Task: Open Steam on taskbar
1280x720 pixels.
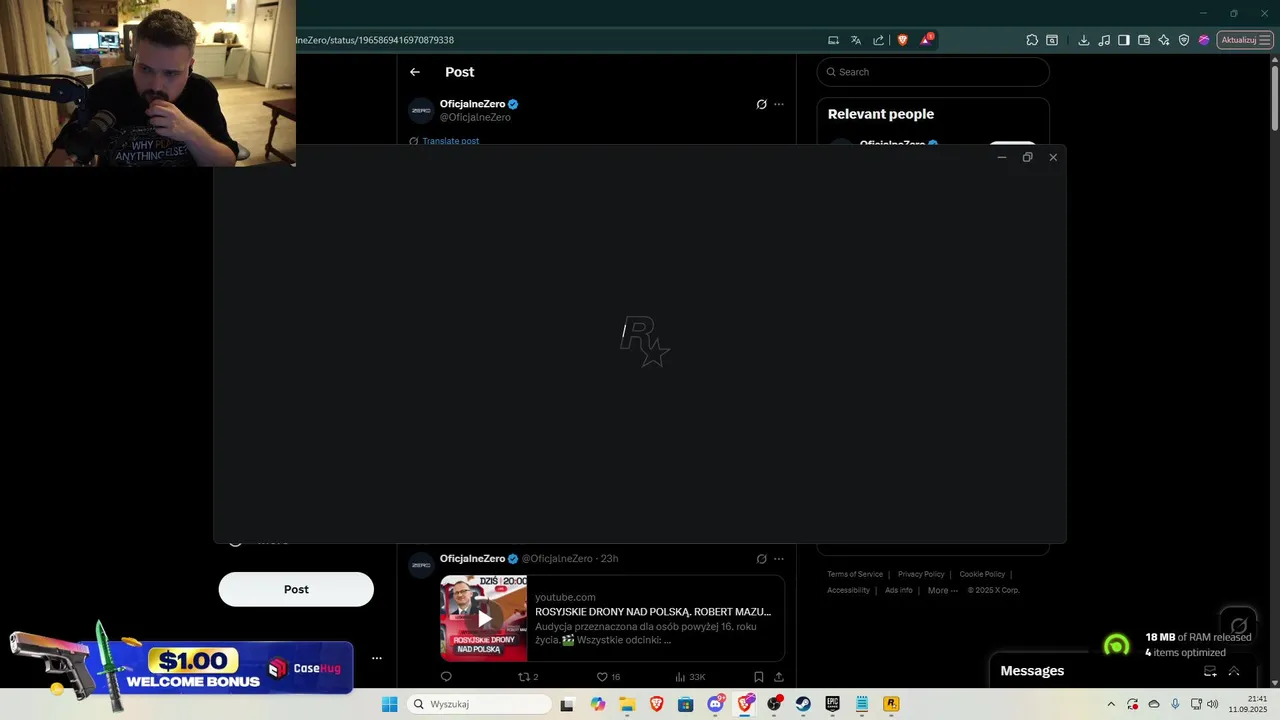Action: [x=803, y=704]
